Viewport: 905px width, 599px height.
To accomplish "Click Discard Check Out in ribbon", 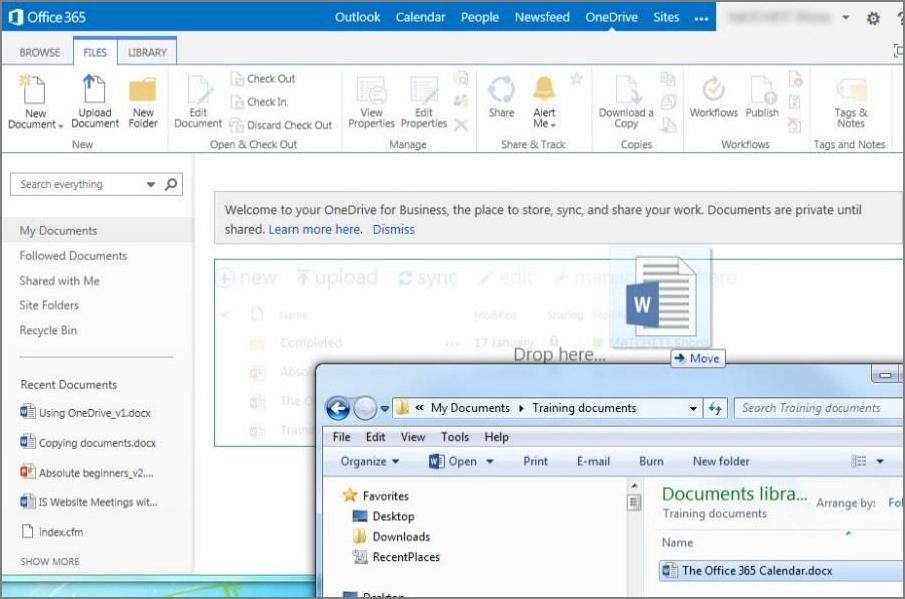I will click(x=281, y=125).
